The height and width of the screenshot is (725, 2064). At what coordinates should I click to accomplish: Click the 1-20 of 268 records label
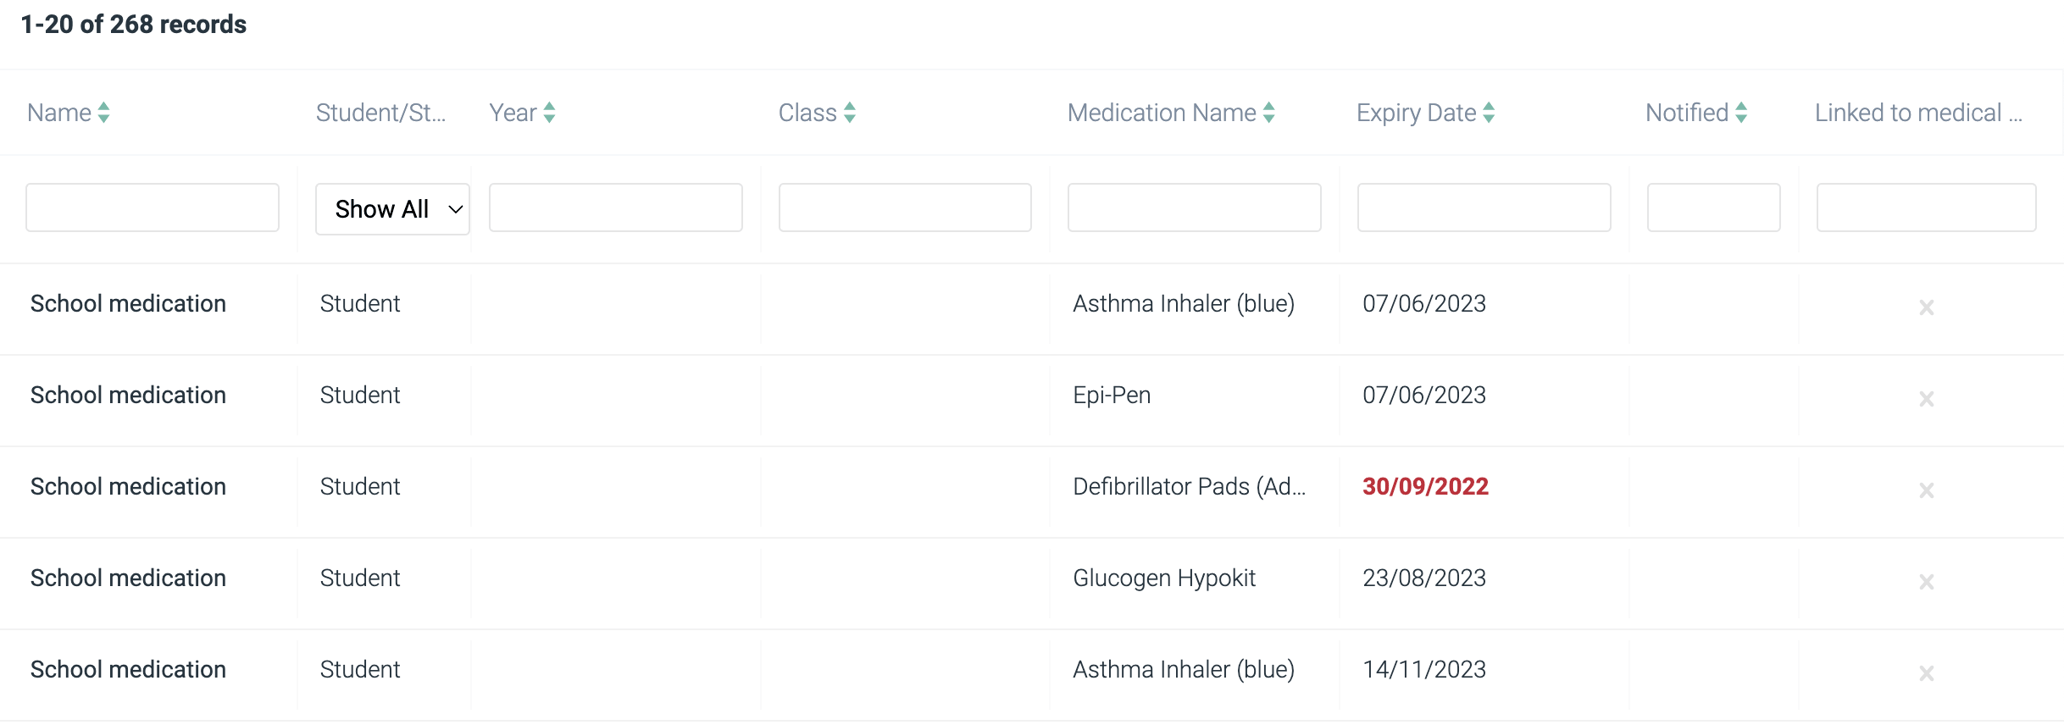tap(133, 23)
